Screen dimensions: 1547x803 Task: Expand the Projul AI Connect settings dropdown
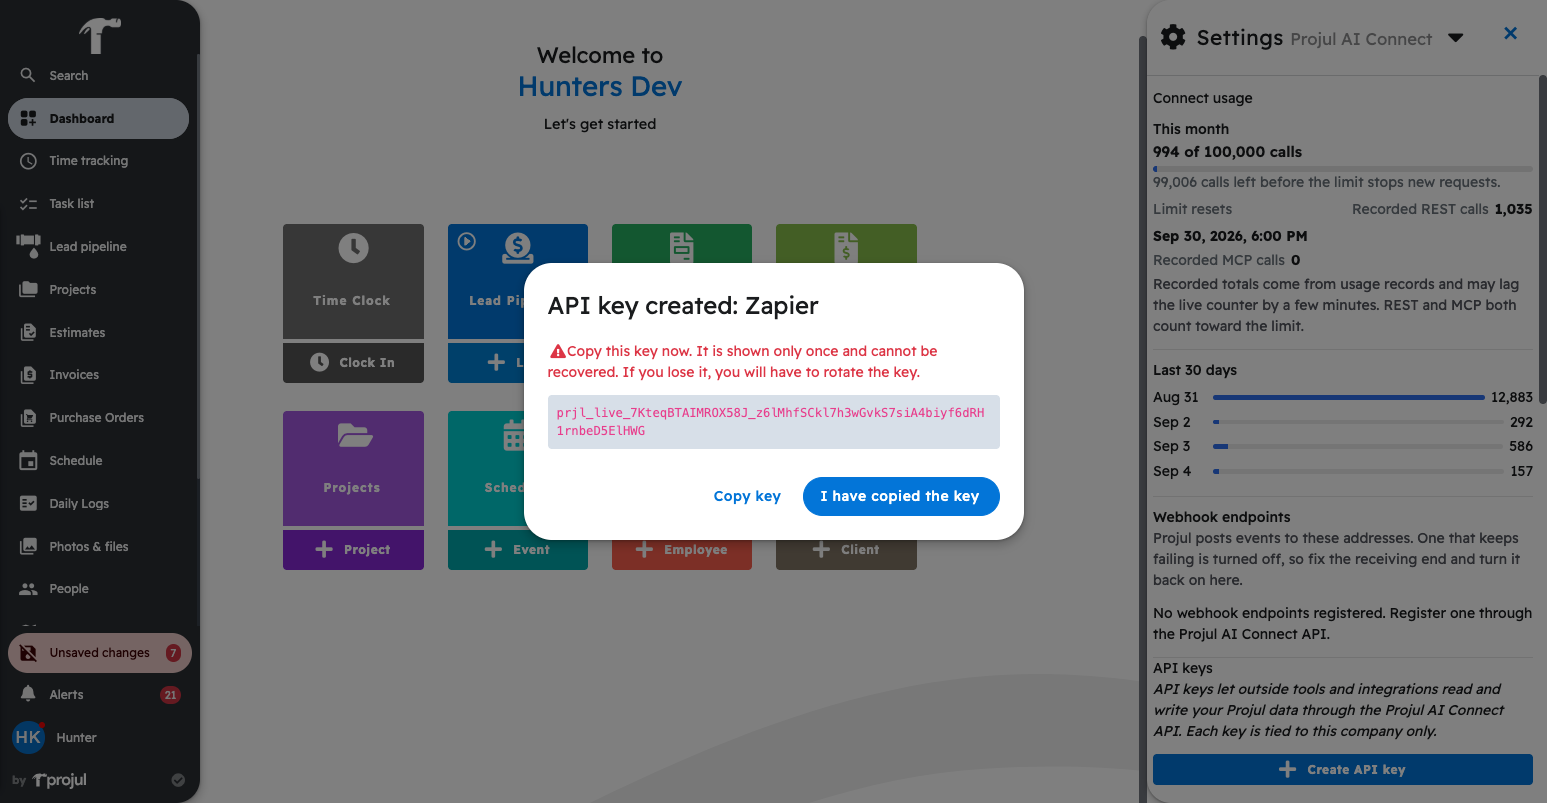tap(1456, 38)
